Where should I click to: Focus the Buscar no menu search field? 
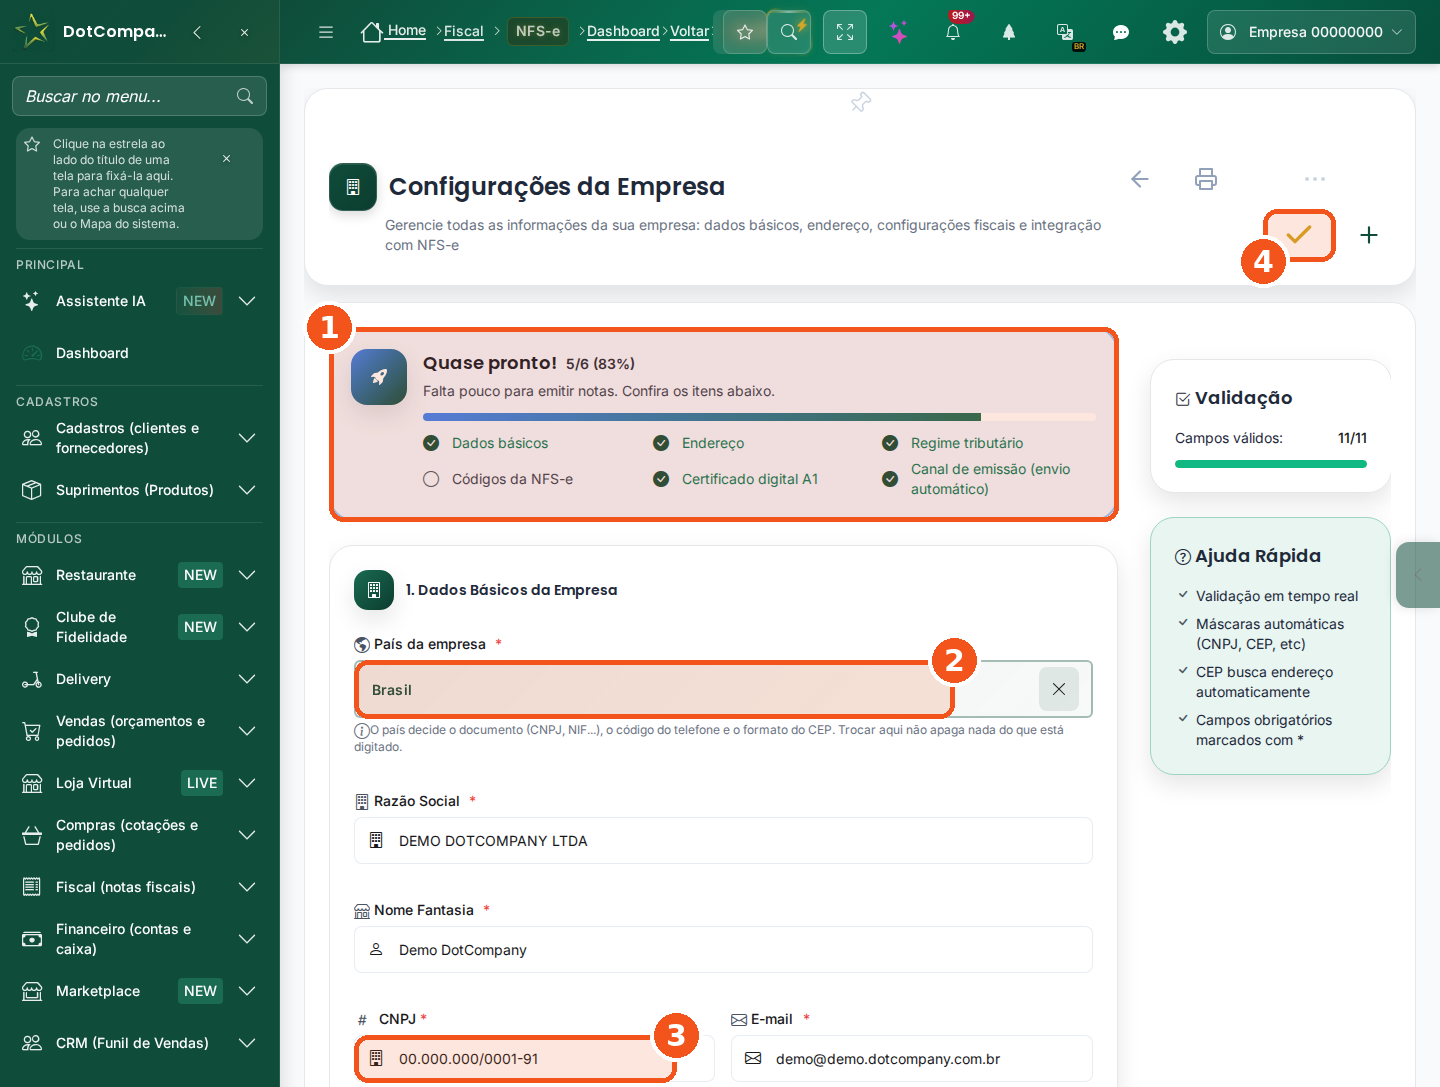pos(139,96)
